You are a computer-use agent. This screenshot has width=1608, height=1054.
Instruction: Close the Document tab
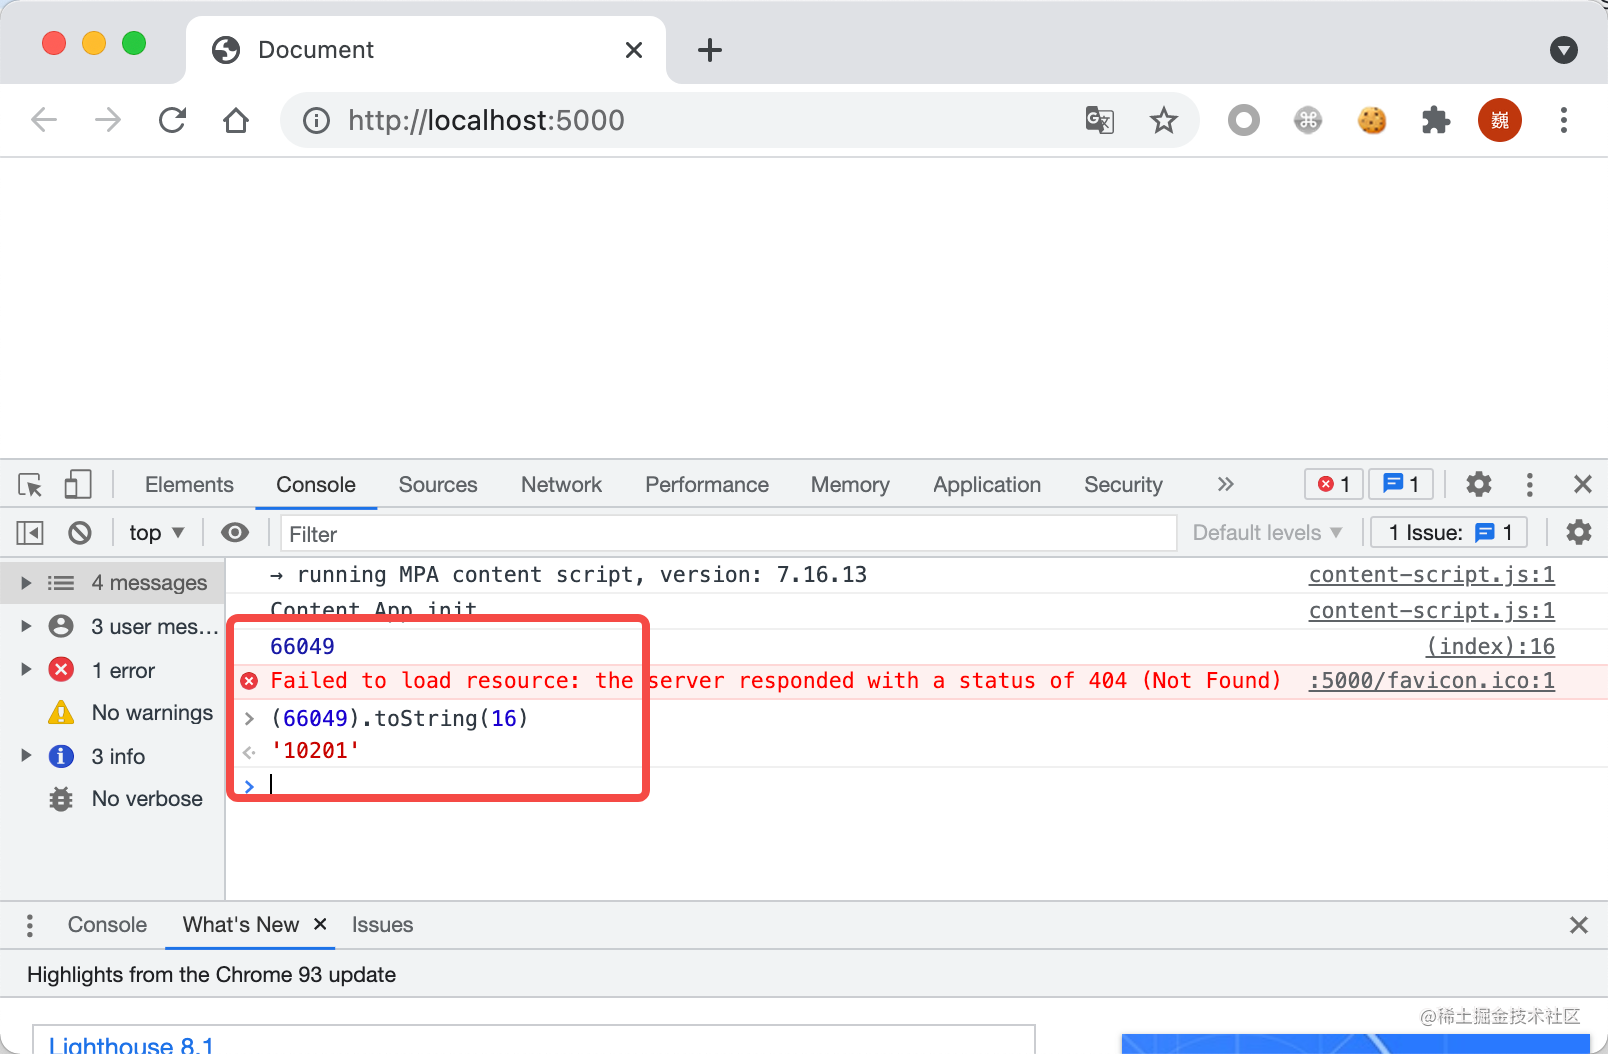pyautogui.click(x=634, y=50)
